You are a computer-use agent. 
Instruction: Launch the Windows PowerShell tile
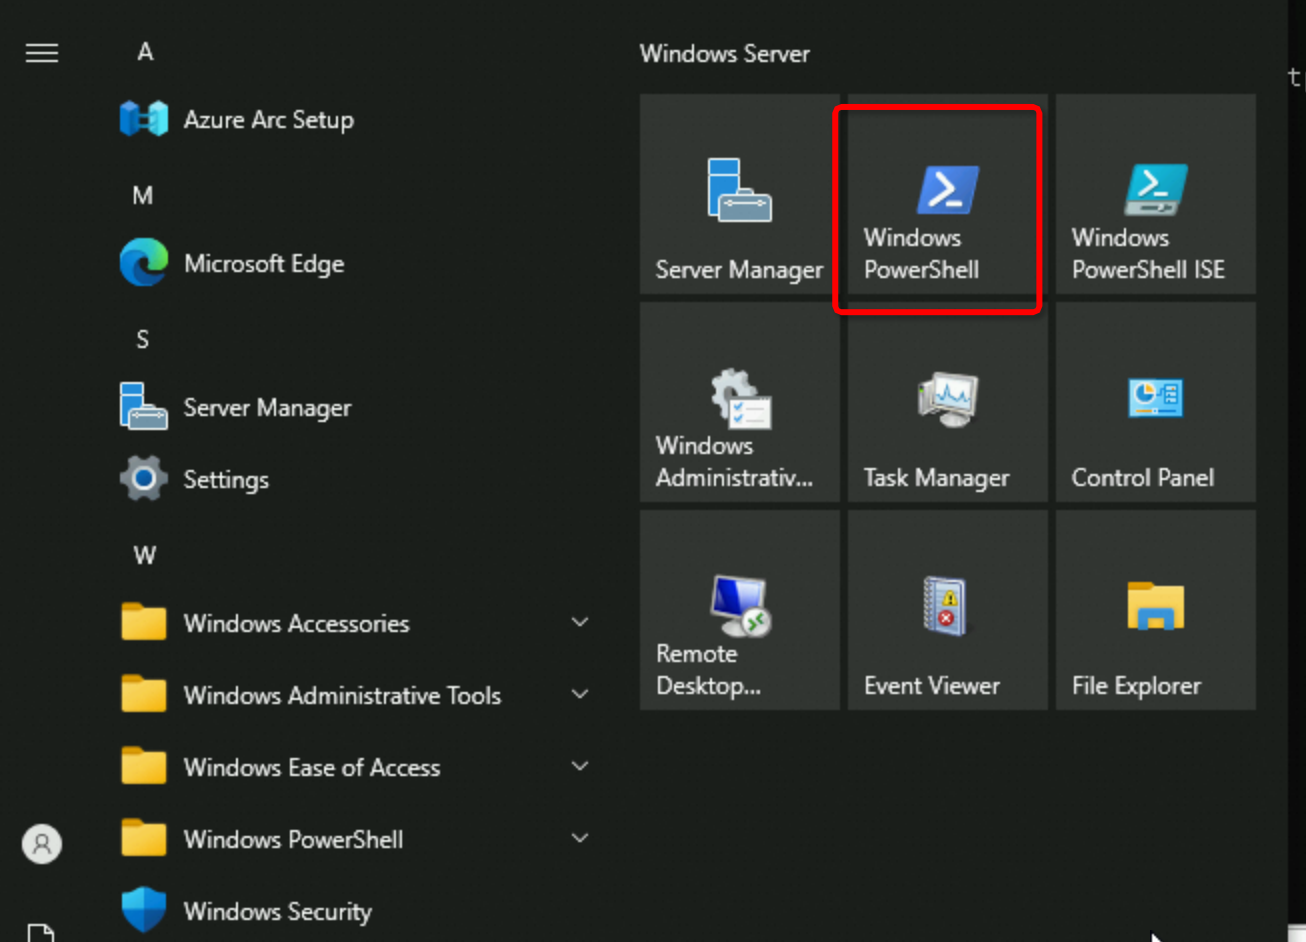tap(948, 194)
